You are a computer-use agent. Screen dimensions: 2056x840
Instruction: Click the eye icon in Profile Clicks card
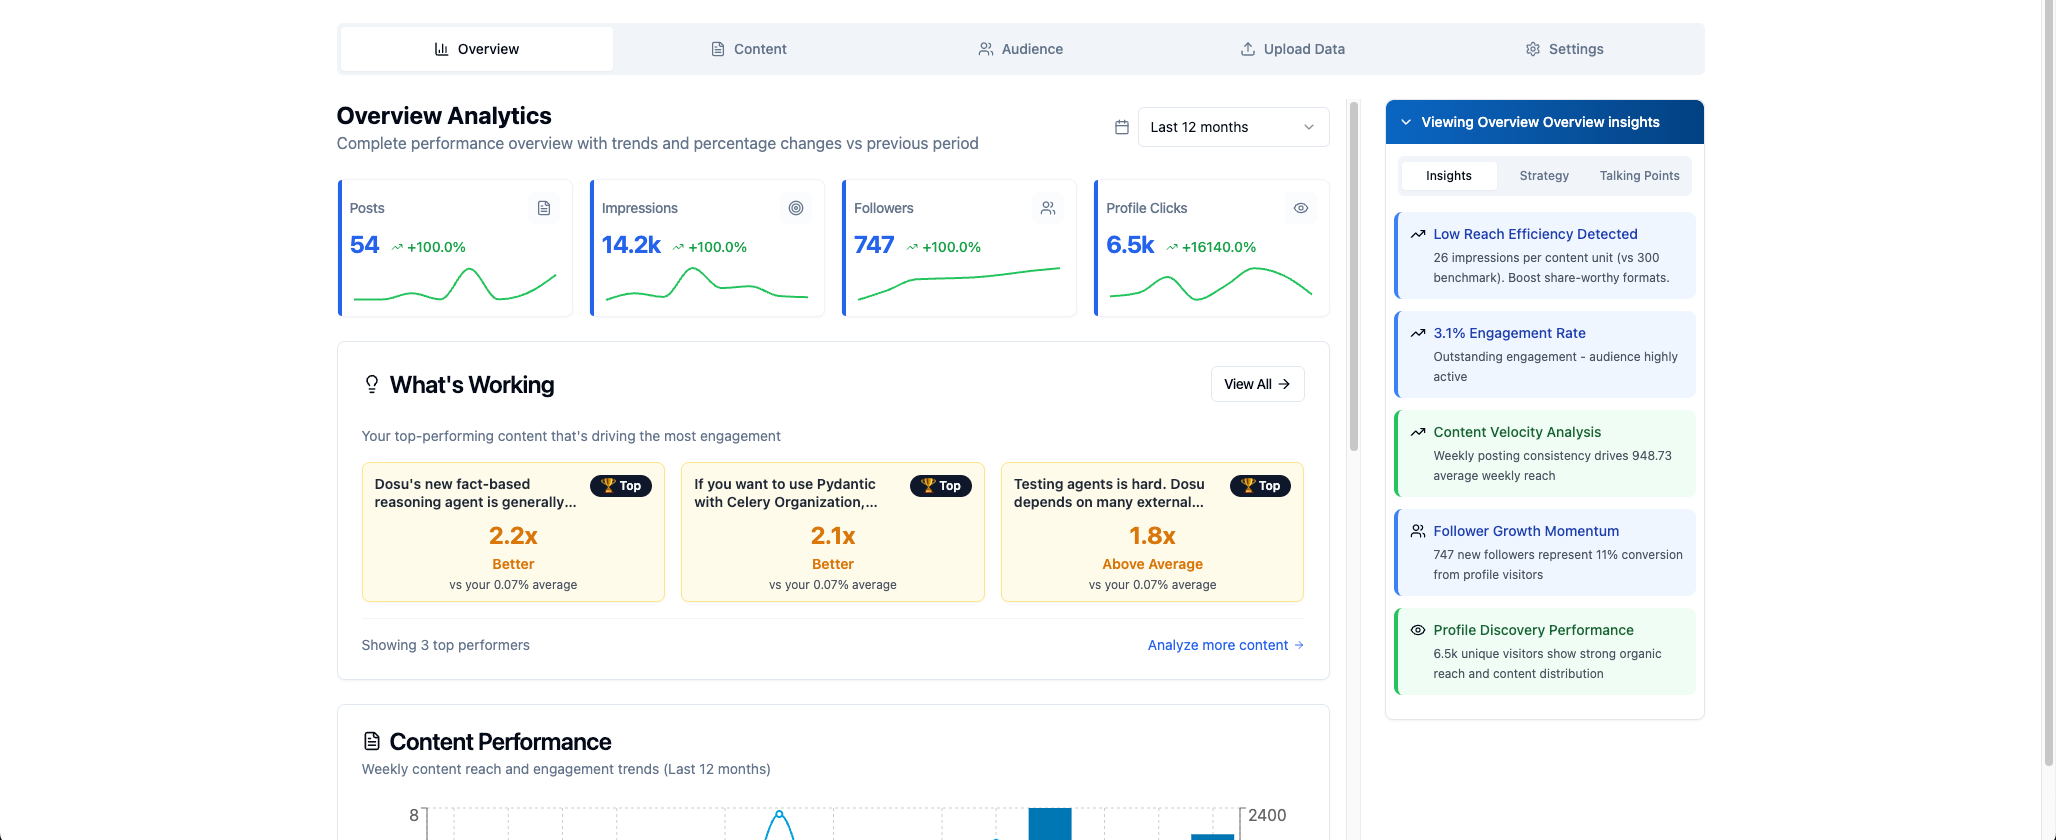coord(1301,208)
